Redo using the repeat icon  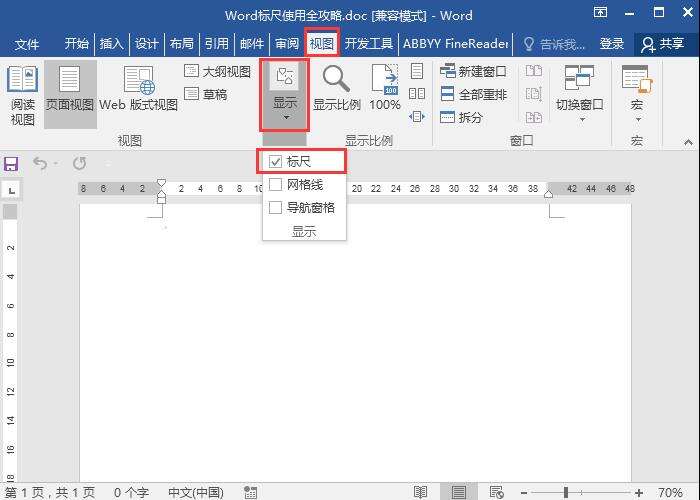click(79, 163)
